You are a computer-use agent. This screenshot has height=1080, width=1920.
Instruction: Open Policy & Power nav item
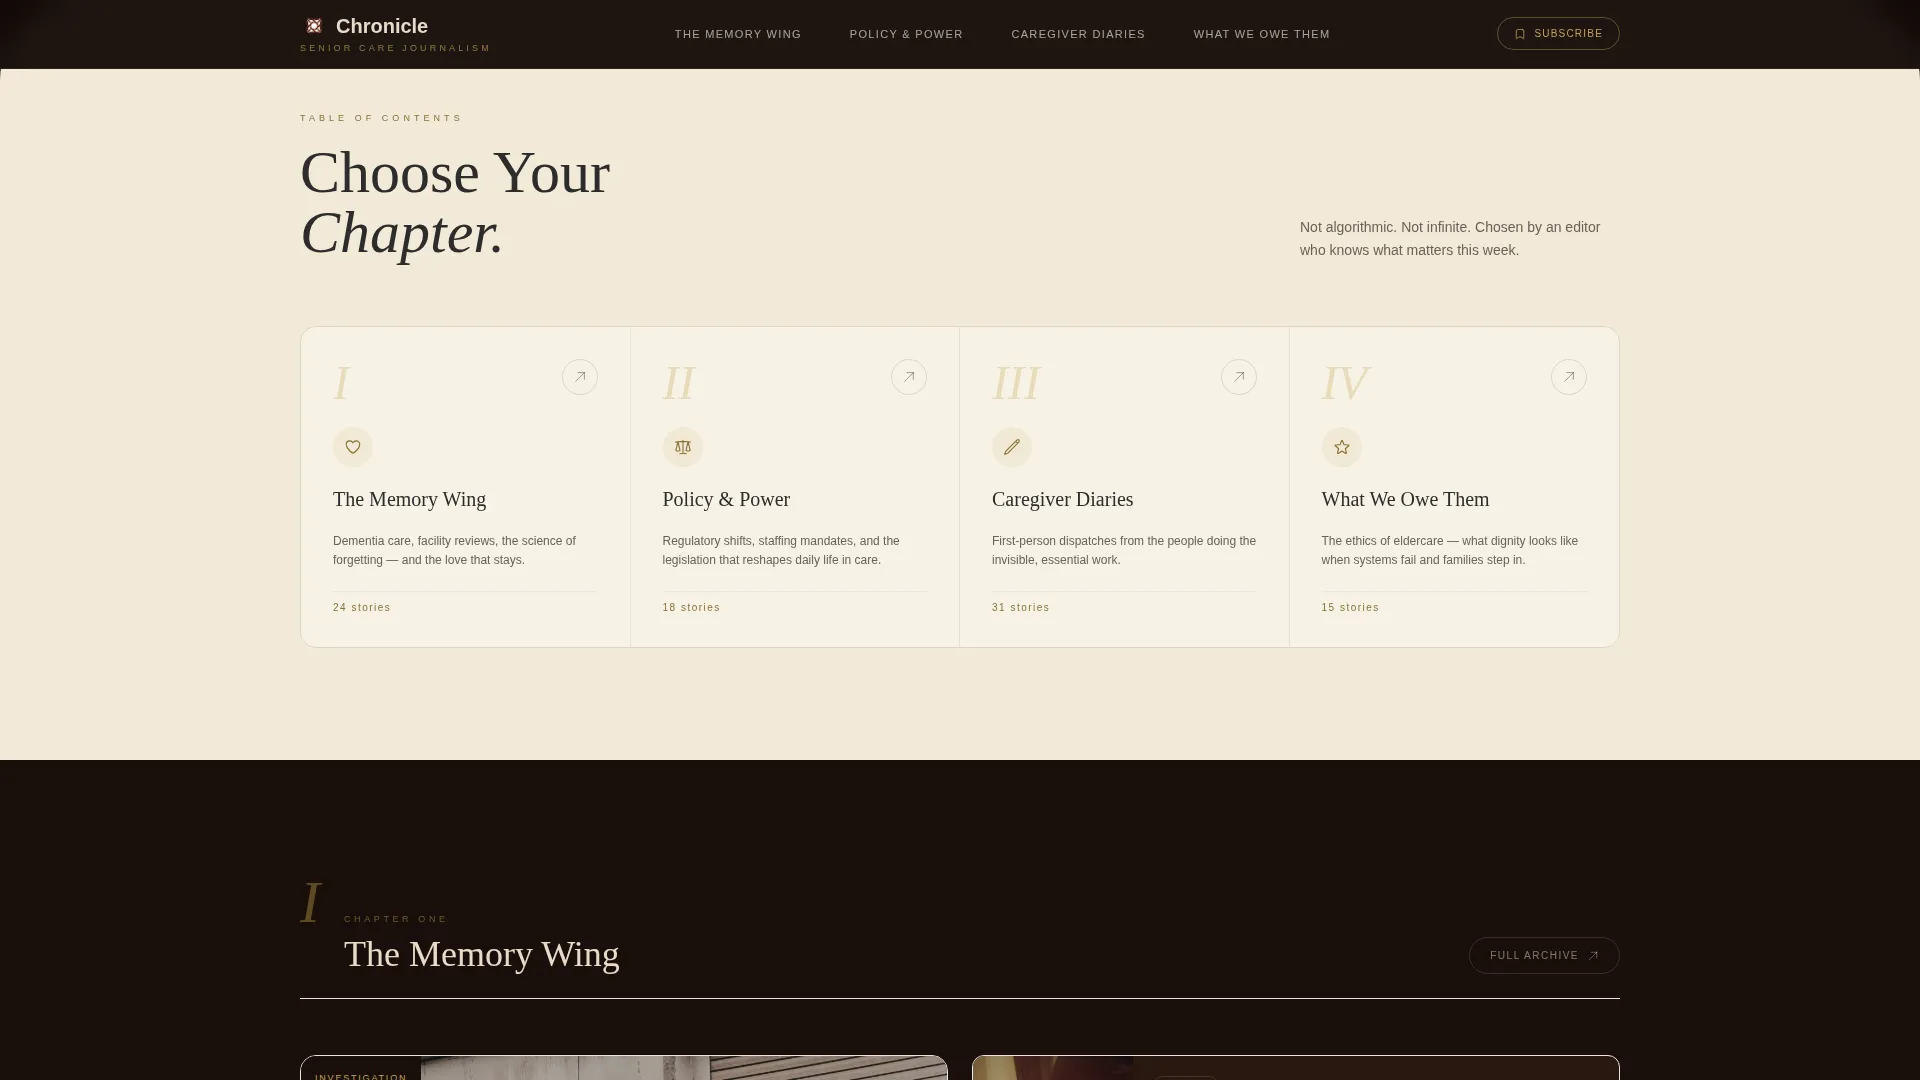[x=906, y=34]
